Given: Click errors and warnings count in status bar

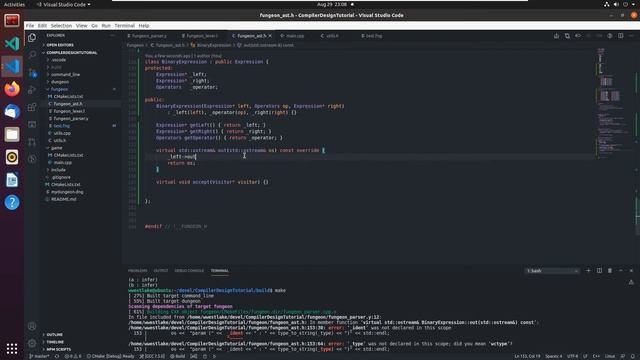Looking at the screenshot, I should point(73,356).
